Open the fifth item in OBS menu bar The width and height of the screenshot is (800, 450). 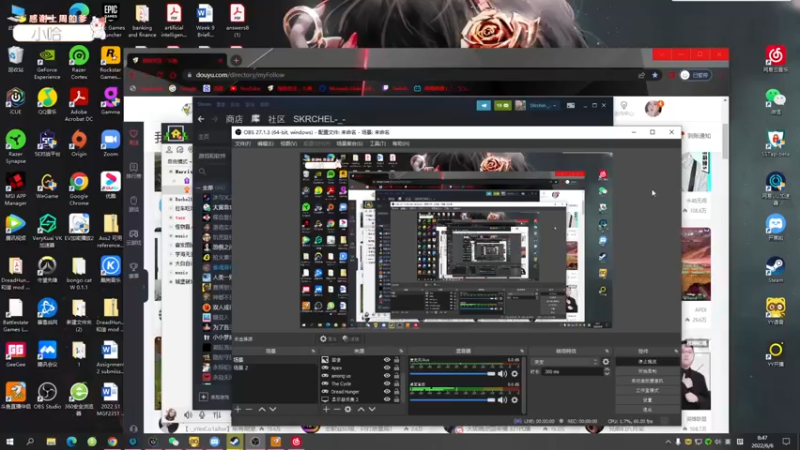(x=349, y=144)
